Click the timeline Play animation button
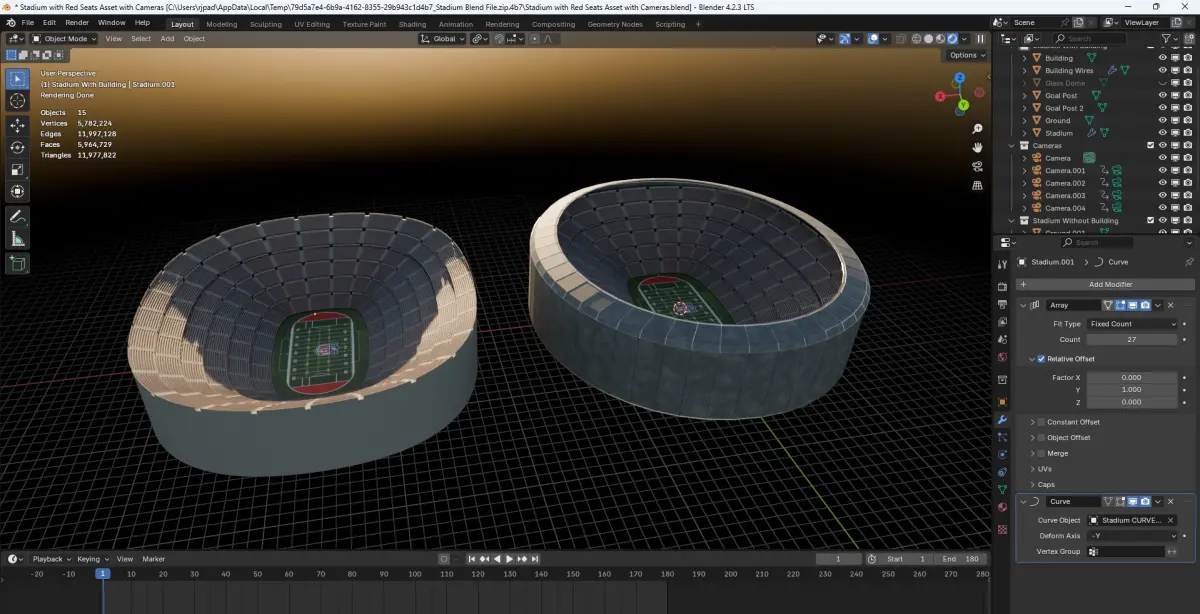 click(x=509, y=559)
